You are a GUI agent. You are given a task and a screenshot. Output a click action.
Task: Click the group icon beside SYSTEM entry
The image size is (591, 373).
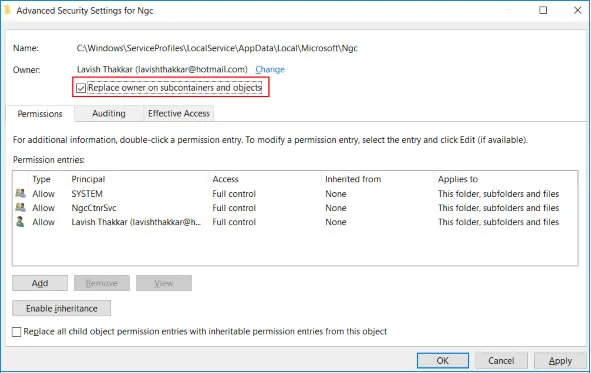coord(21,194)
